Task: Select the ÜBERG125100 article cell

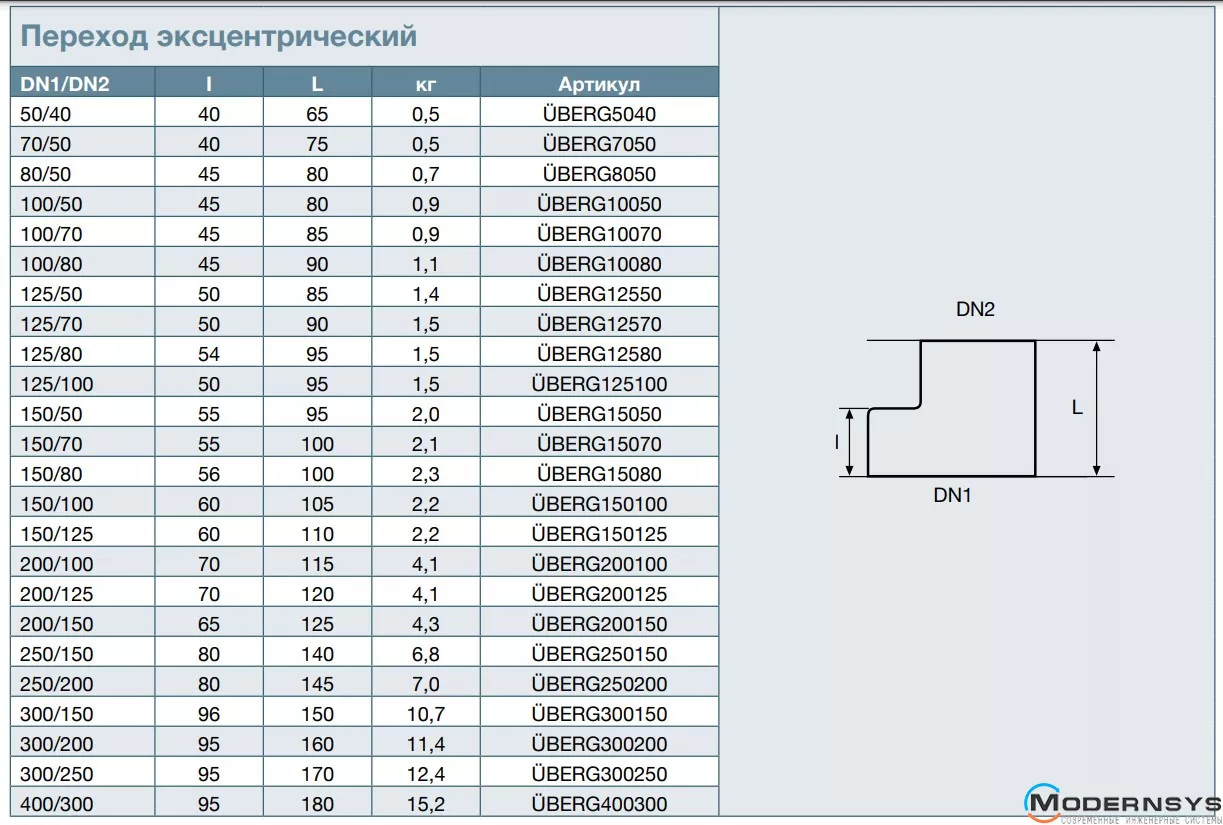Action: point(599,384)
